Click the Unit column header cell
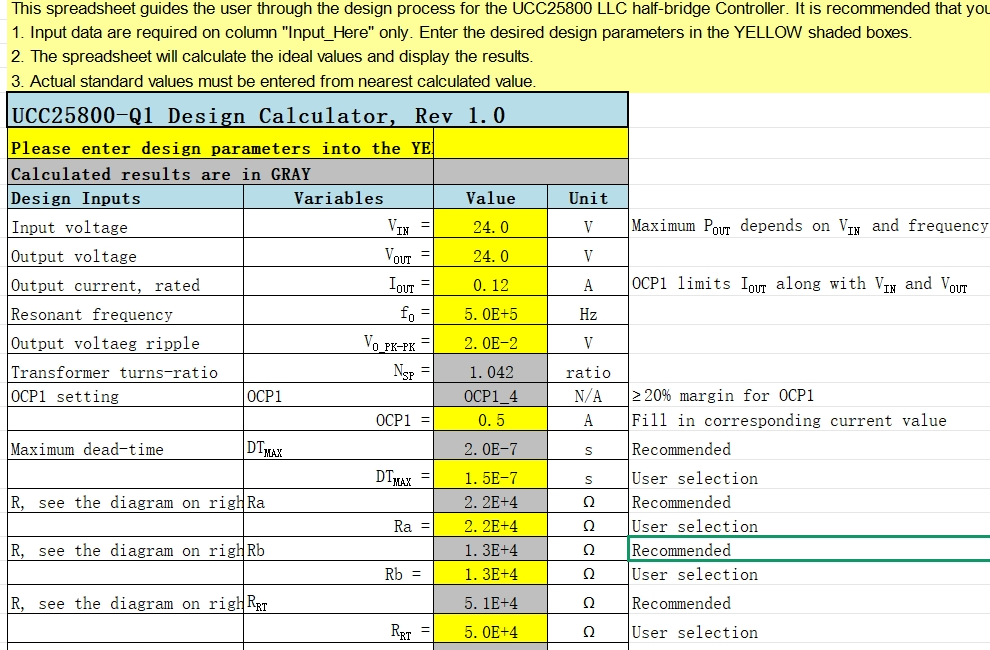Image resolution: width=990 pixels, height=650 pixels. point(588,197)
